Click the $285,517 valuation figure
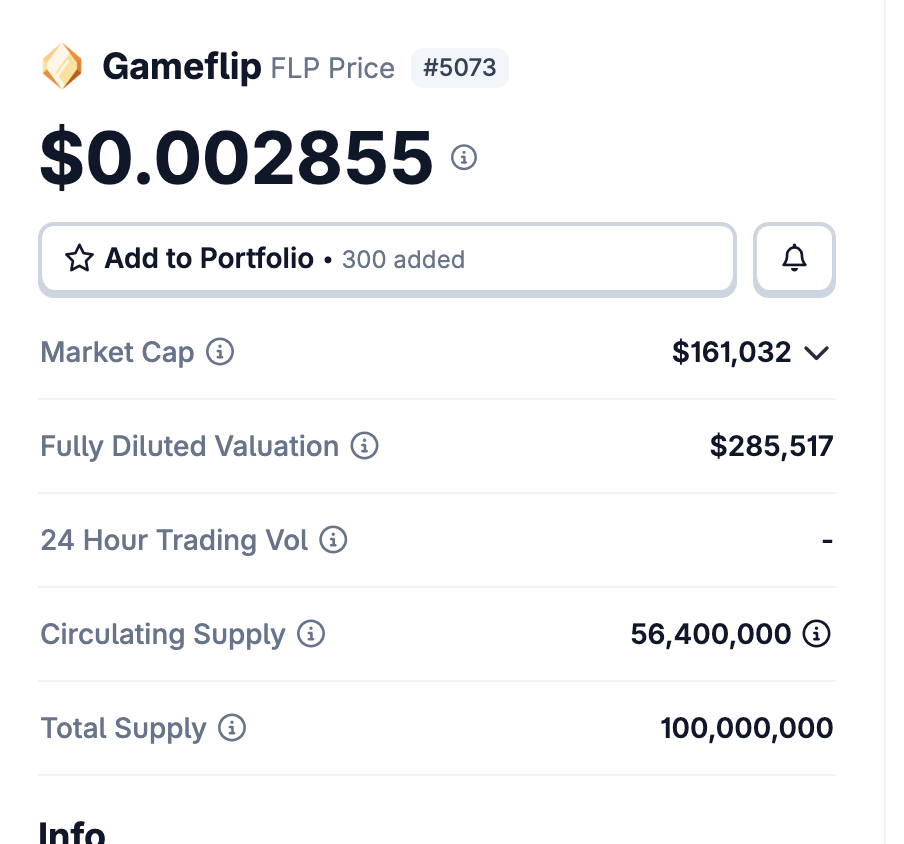This screenshot has height=844, width=904. [x=771, y=446]
